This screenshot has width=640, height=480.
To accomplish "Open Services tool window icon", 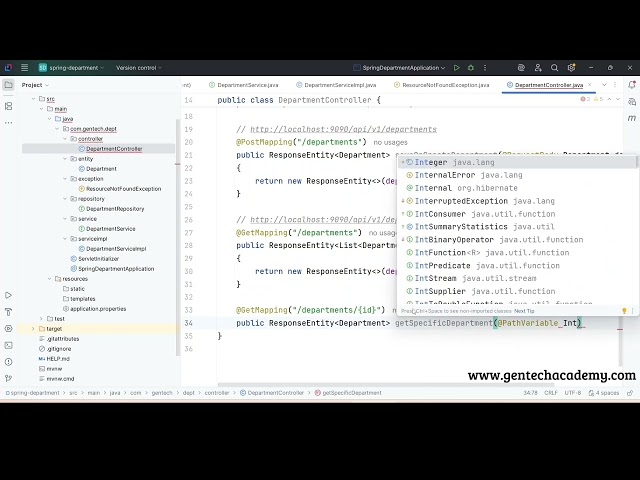I will [x=8, y=329].
